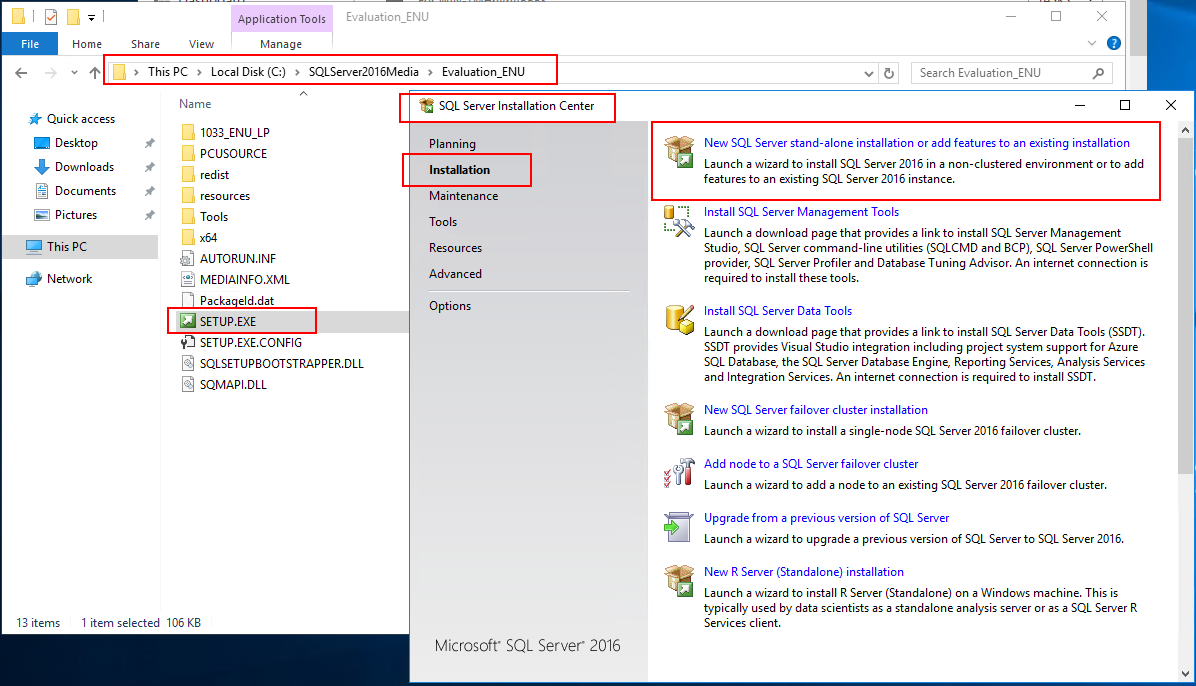Image resolution: width=1196 pixels, height=686 pixels.
Task: Expand the ribbon with the chevron
Action: 1092,43
